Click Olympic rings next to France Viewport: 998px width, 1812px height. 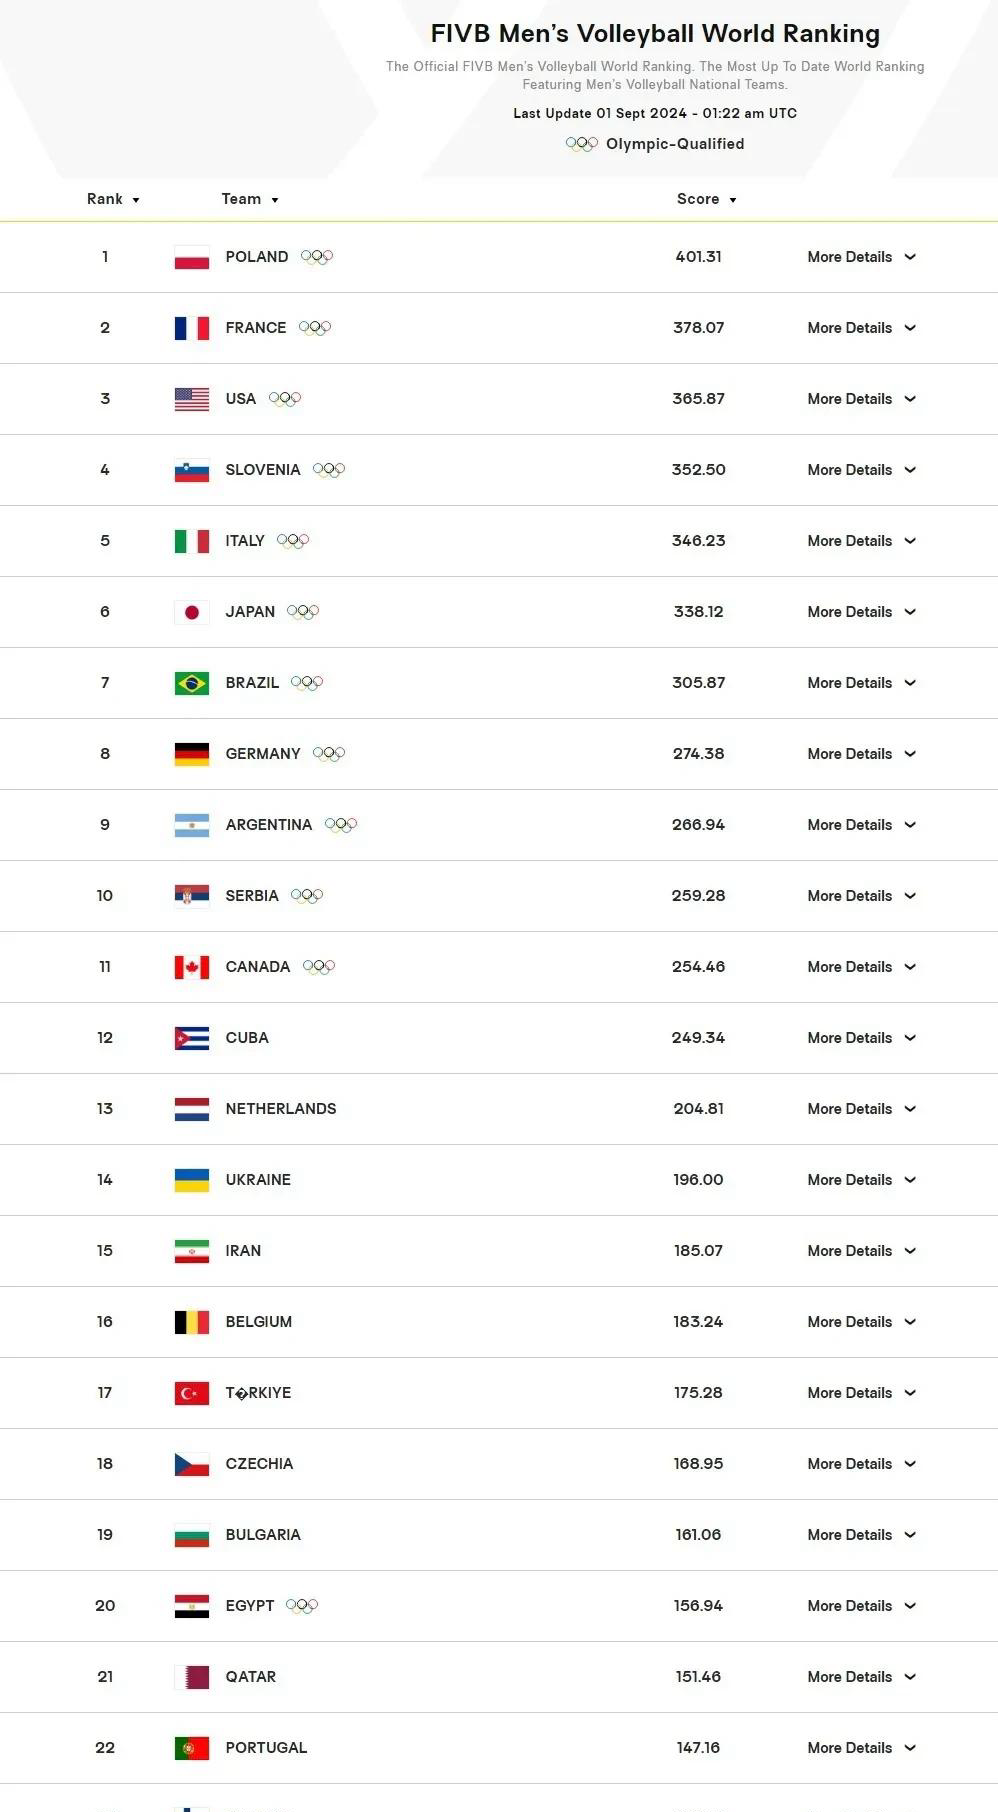[x=314, y=328]
